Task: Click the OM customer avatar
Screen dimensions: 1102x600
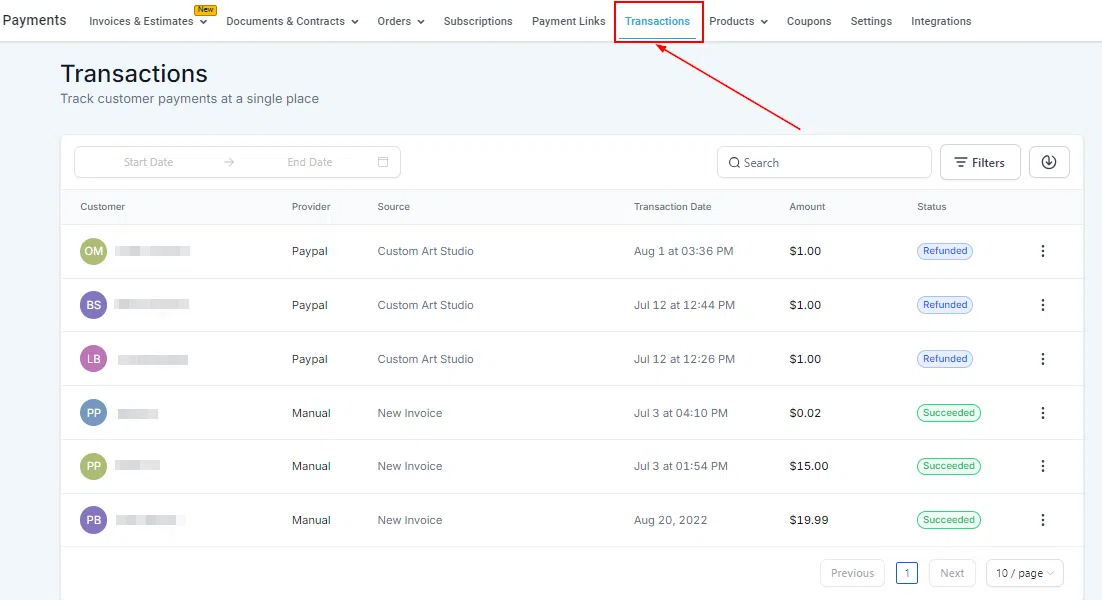Action: (x=93, y=251)
